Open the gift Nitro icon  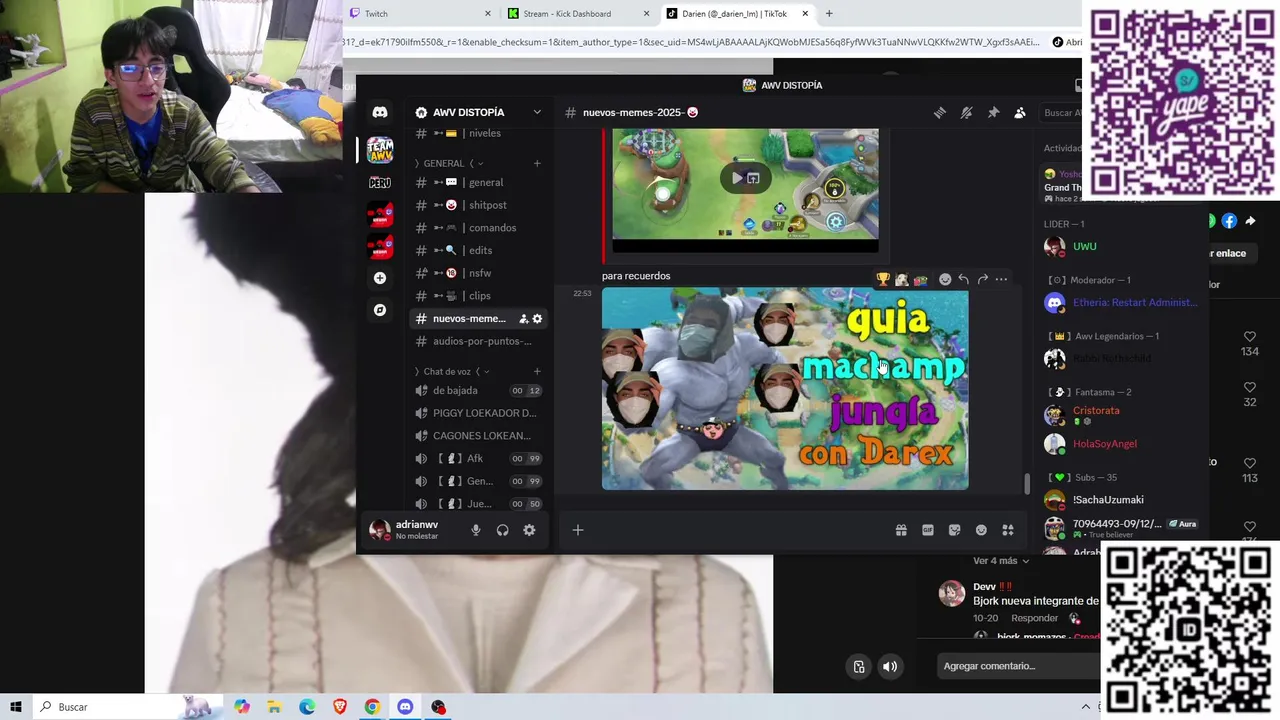(x=901, y=530)
